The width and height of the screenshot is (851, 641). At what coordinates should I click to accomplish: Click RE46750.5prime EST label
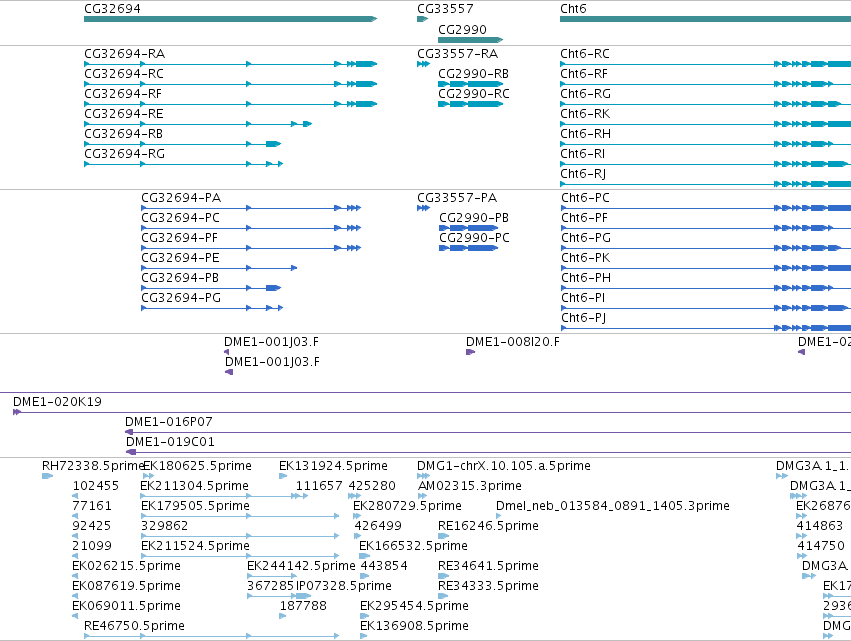click(x=135, y=626)
